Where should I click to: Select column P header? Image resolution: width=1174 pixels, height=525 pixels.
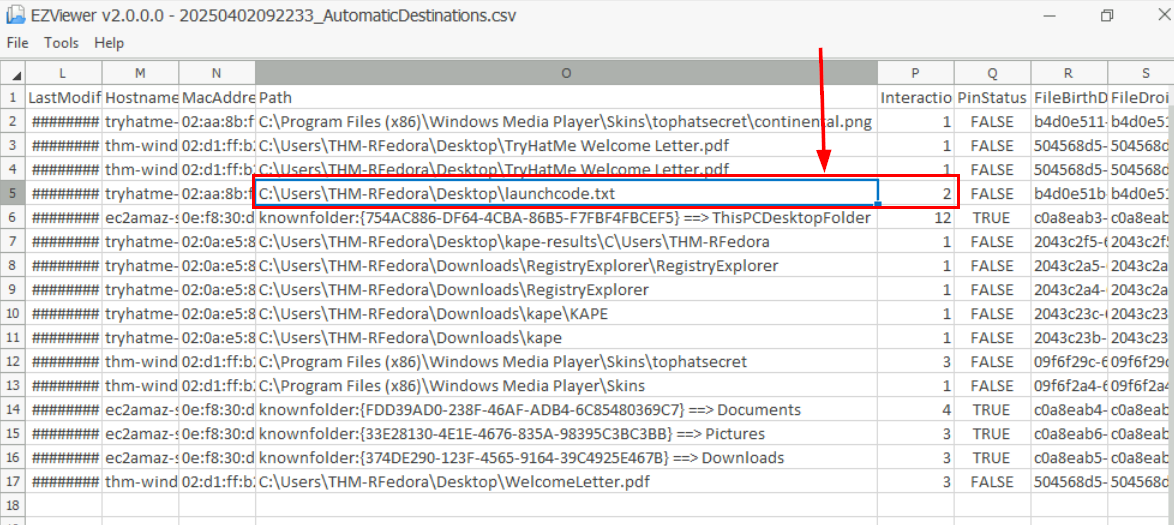(915, 73)
